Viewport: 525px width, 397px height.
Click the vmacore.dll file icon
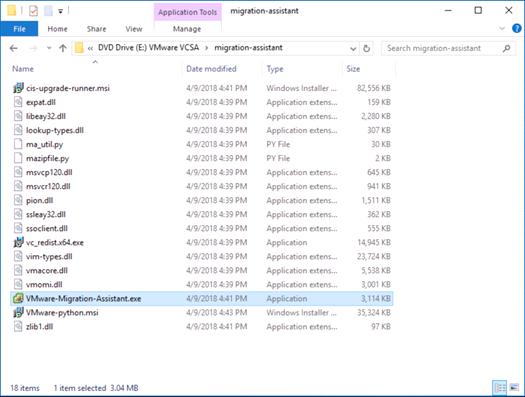click(18, 270)
